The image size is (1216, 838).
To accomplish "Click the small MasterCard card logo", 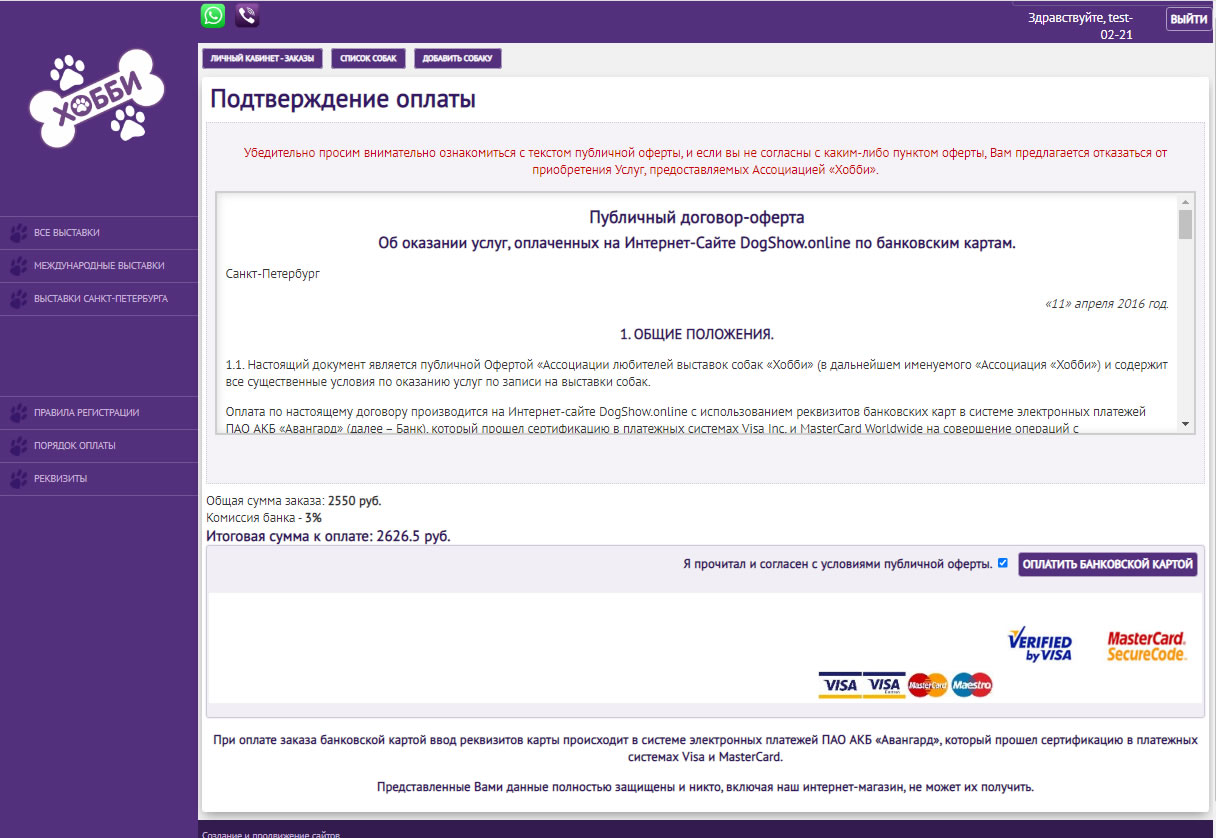I will tap(928, 685).
